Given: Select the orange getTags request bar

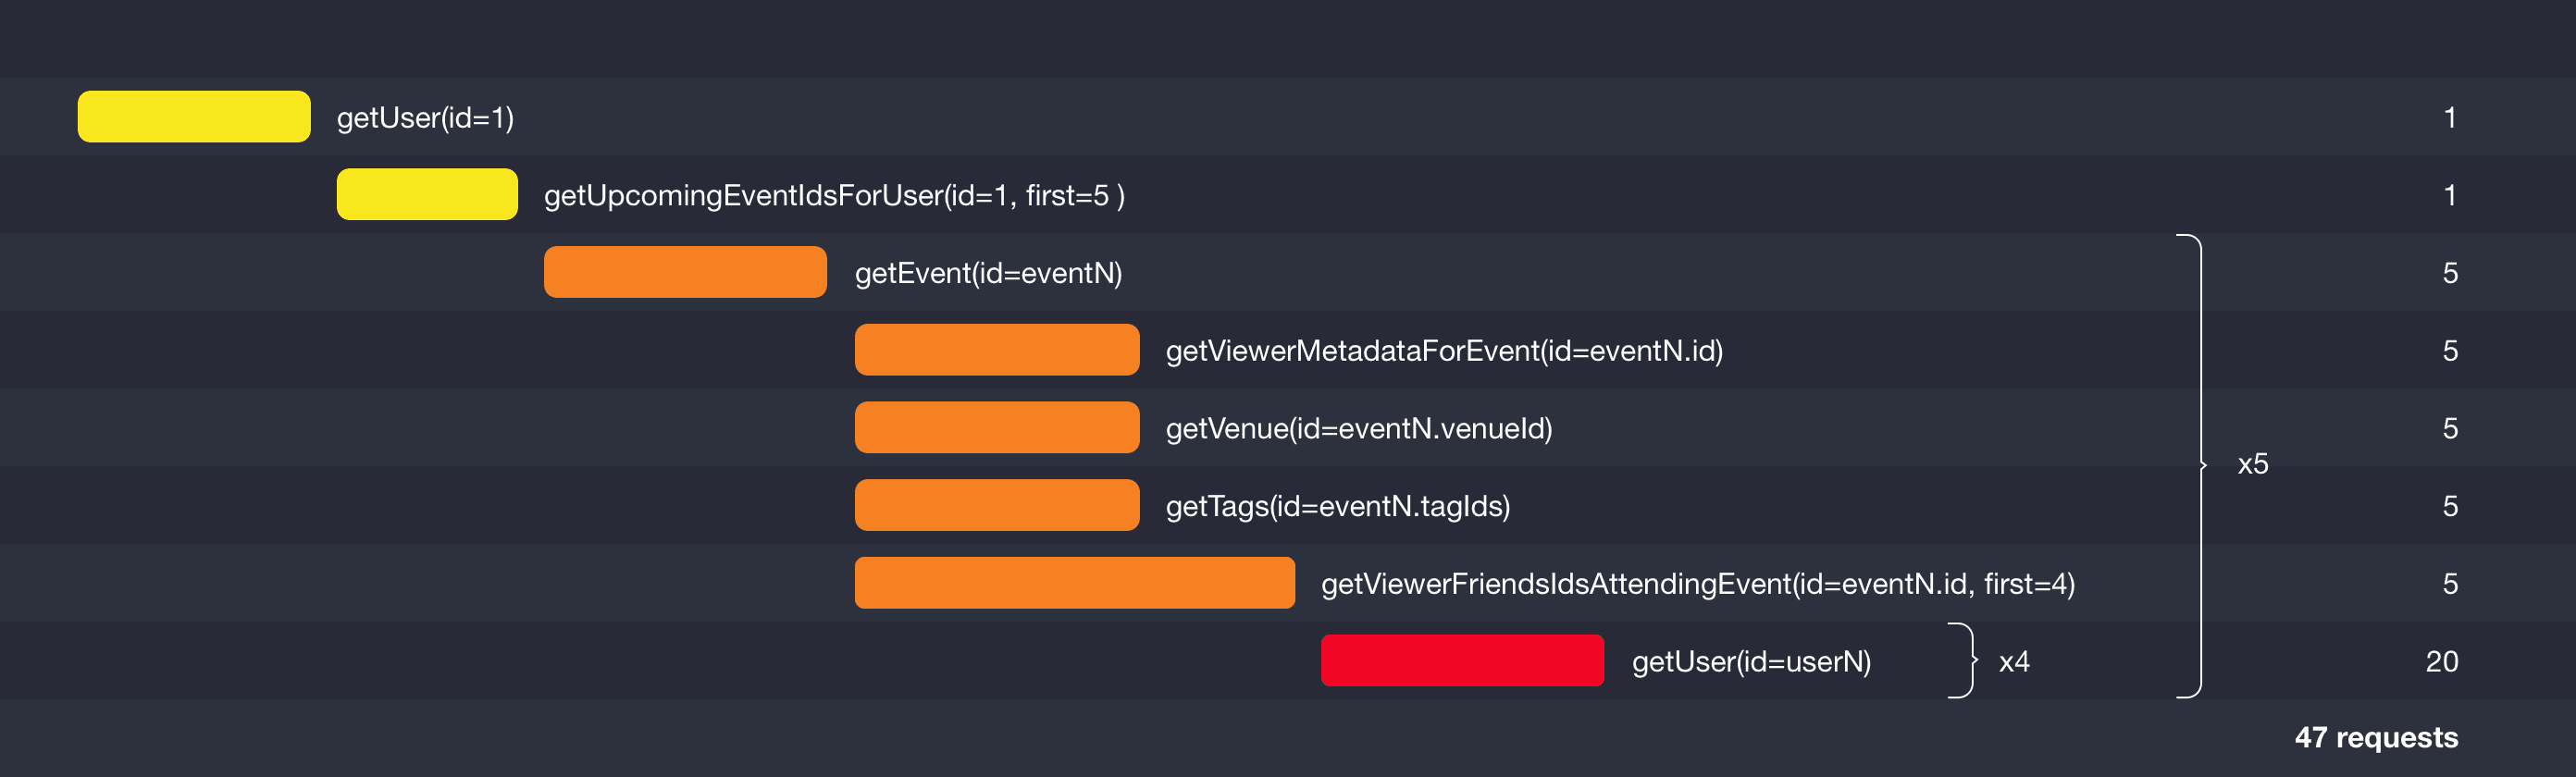Looking at the screenshot, I should tap(996, 505).
